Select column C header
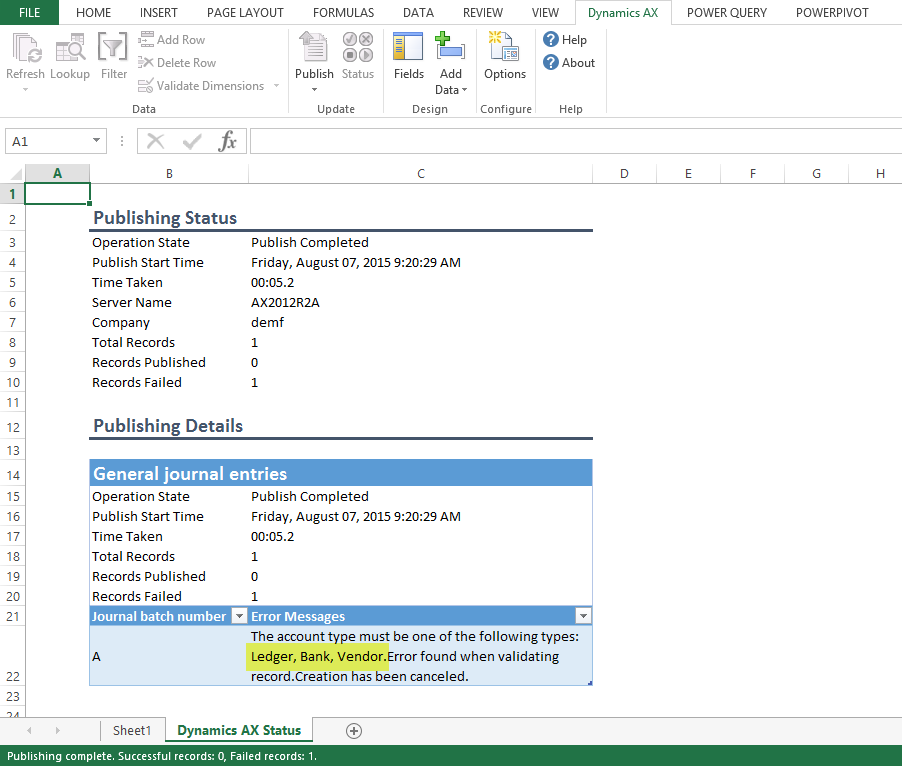Image resolution: width=902 pixels, height=766 pixels. click(421, 174)
